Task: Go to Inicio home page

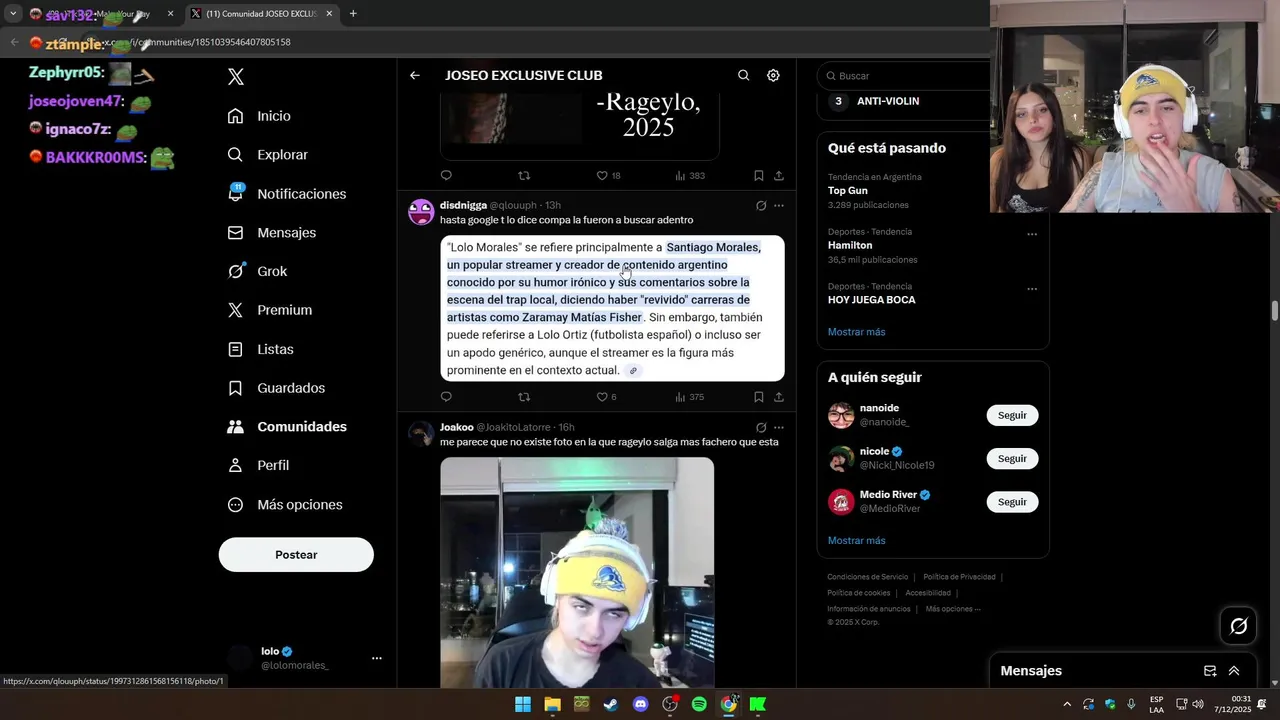Action: click(259, 116)
